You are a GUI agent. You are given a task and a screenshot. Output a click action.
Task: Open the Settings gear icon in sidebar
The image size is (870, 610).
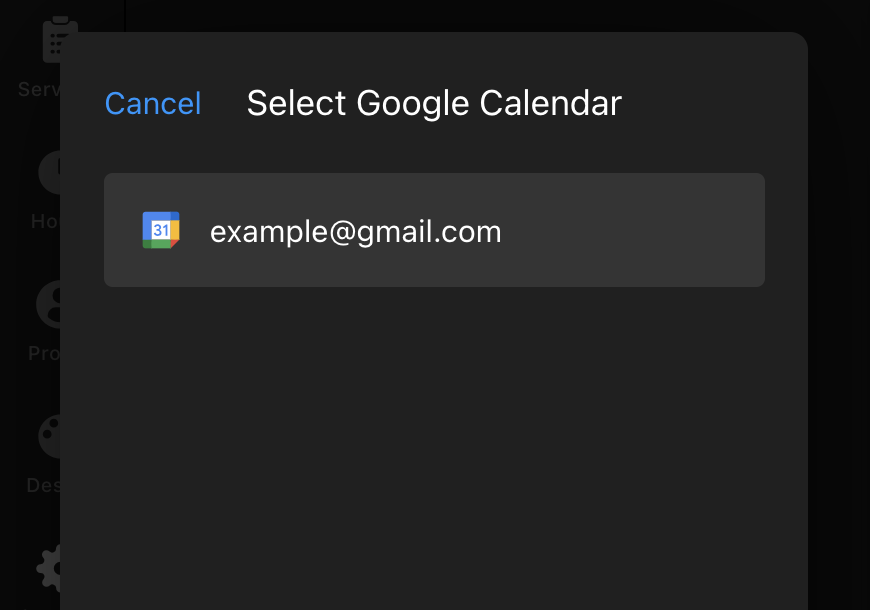tap(50, 567)
